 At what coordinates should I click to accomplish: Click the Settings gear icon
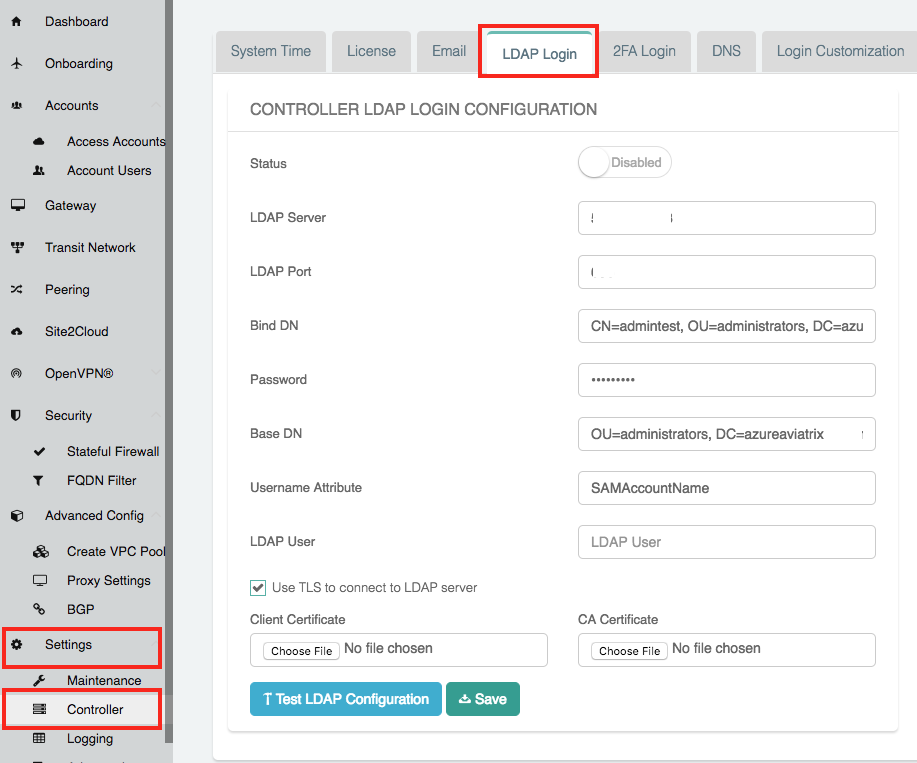click(x=16, y=645)
